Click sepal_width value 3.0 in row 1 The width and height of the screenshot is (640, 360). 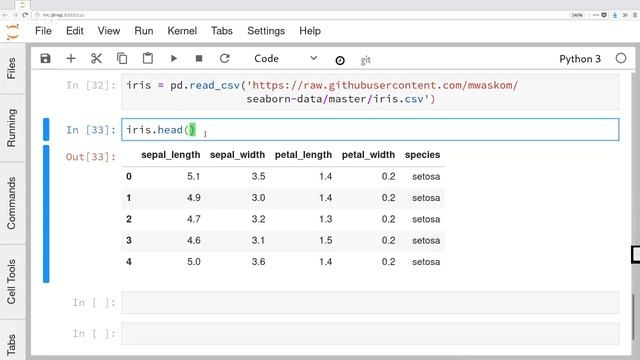pos(258,198)
